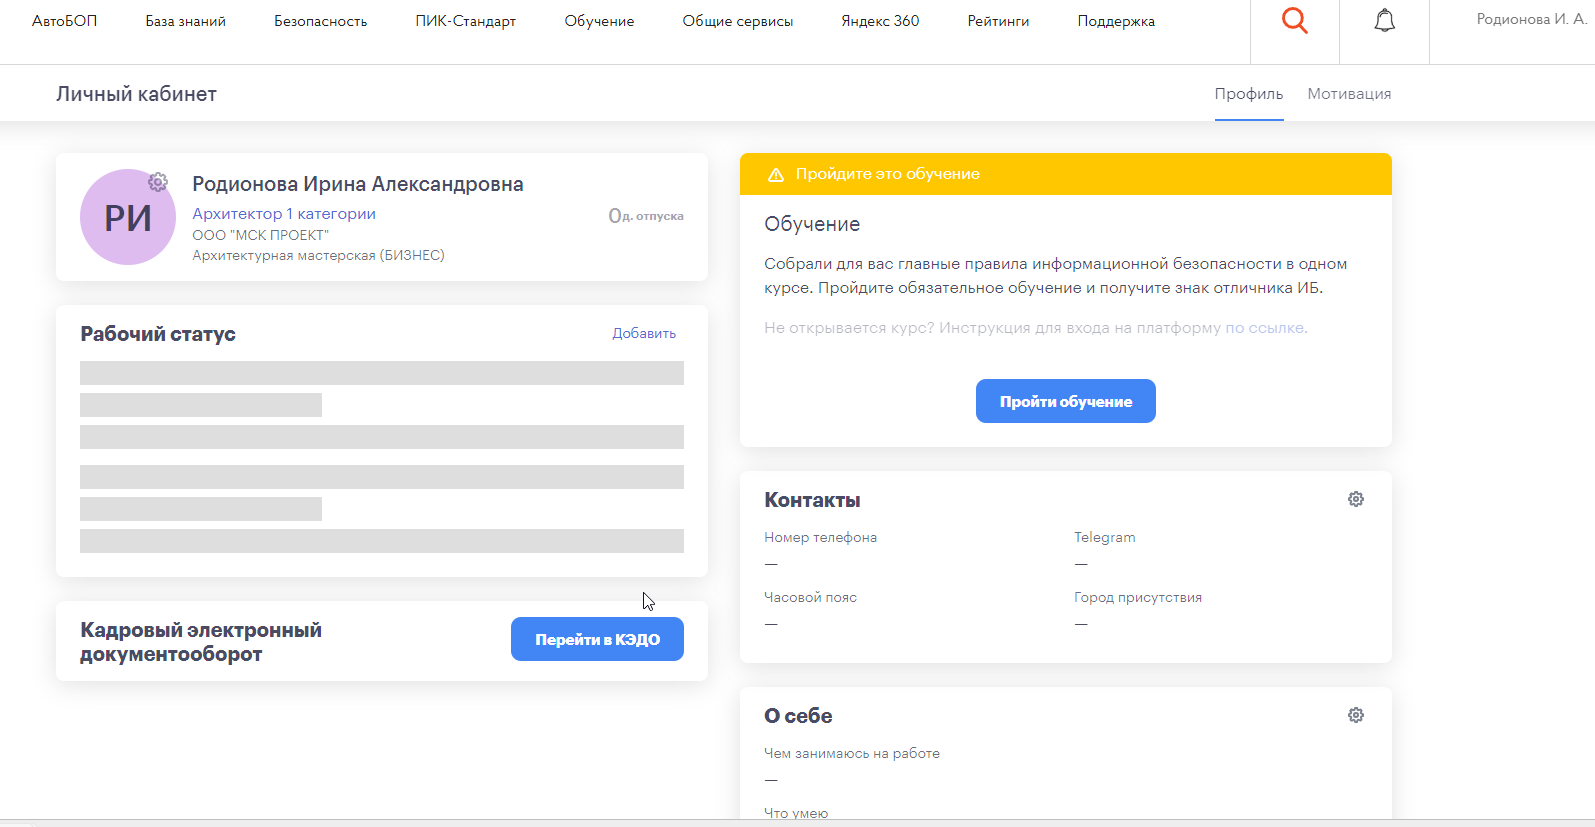Open О себе settings gear
Image resolution: width=1595 pixels, height=827 pixels.
pos(1356,715)
